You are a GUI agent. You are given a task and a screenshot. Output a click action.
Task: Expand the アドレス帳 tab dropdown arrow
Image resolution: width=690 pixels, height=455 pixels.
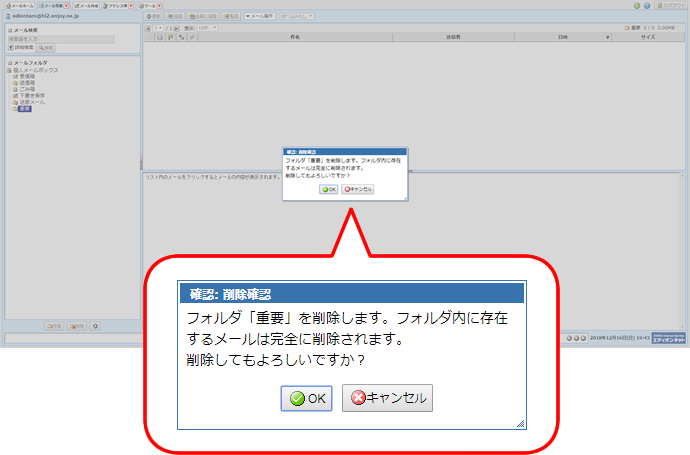click(x=131, y=6)
